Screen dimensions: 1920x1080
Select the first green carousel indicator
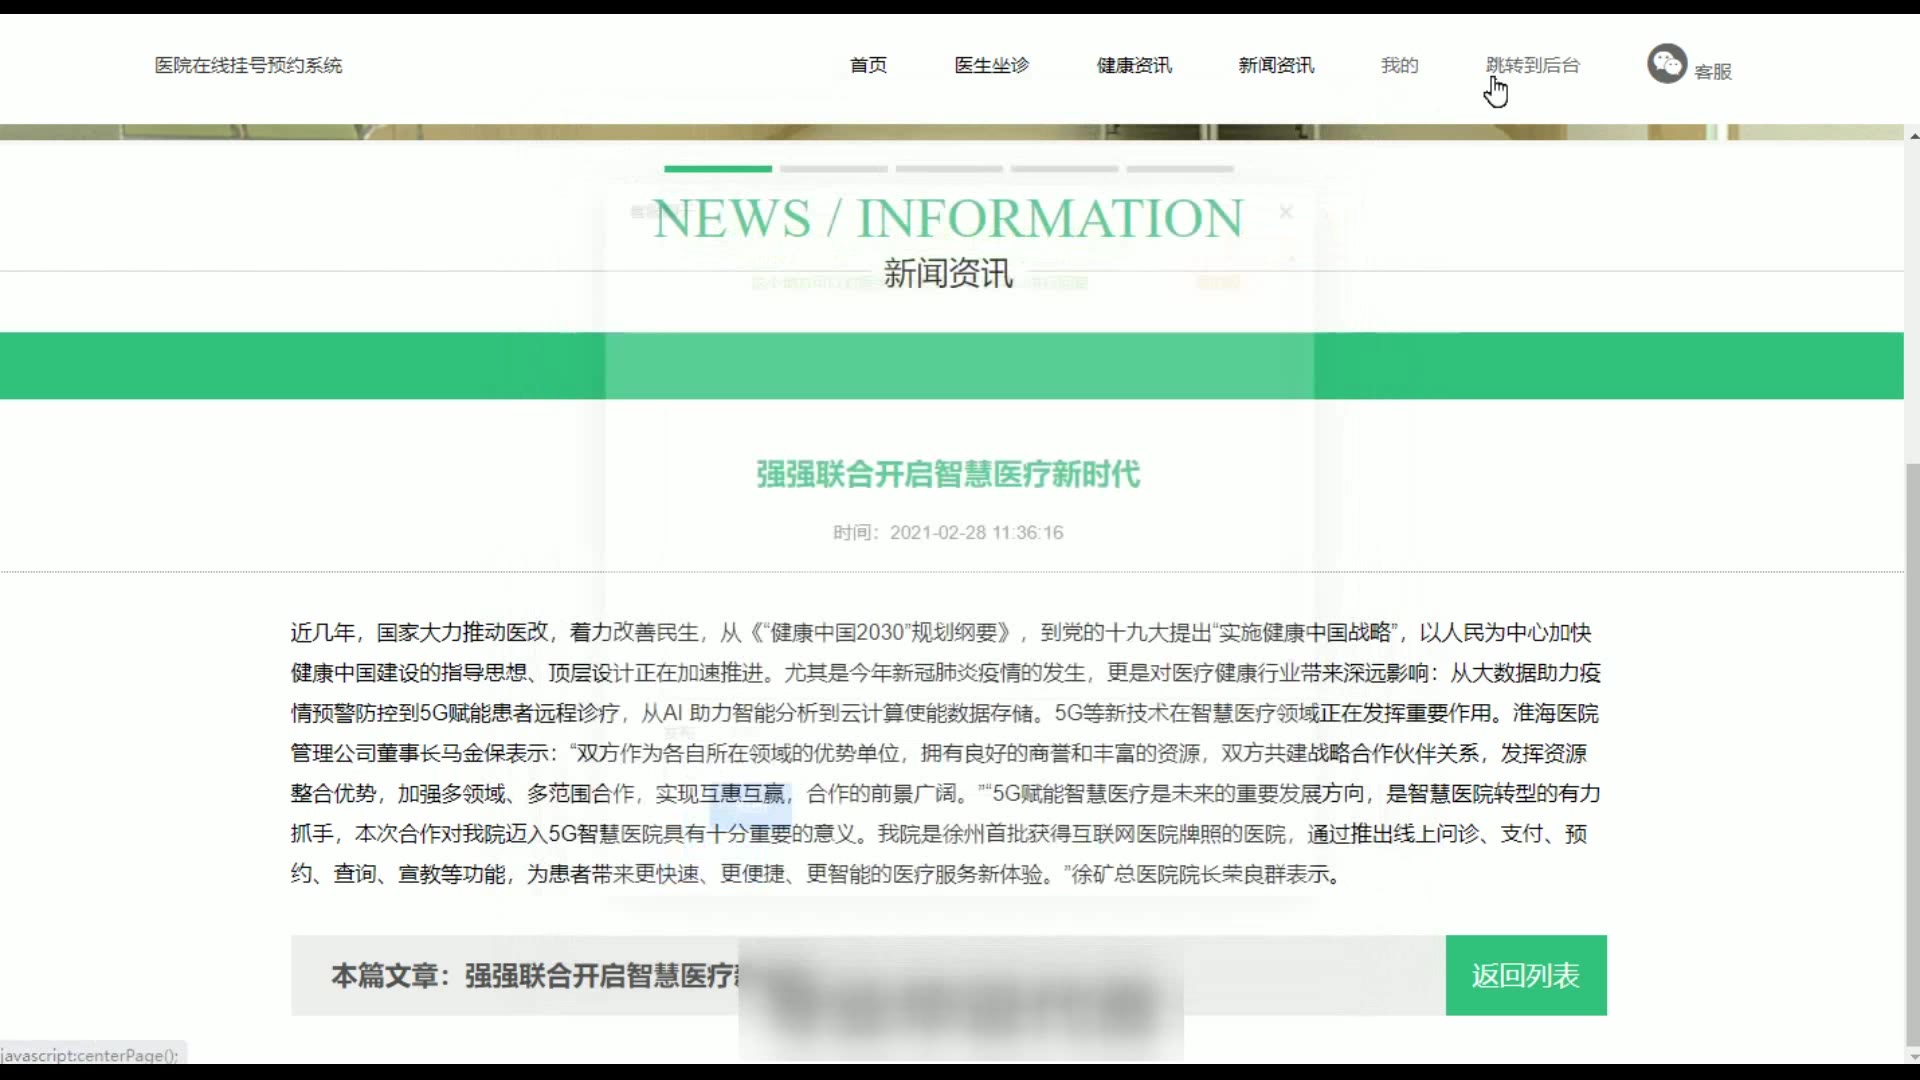(718, 169)
